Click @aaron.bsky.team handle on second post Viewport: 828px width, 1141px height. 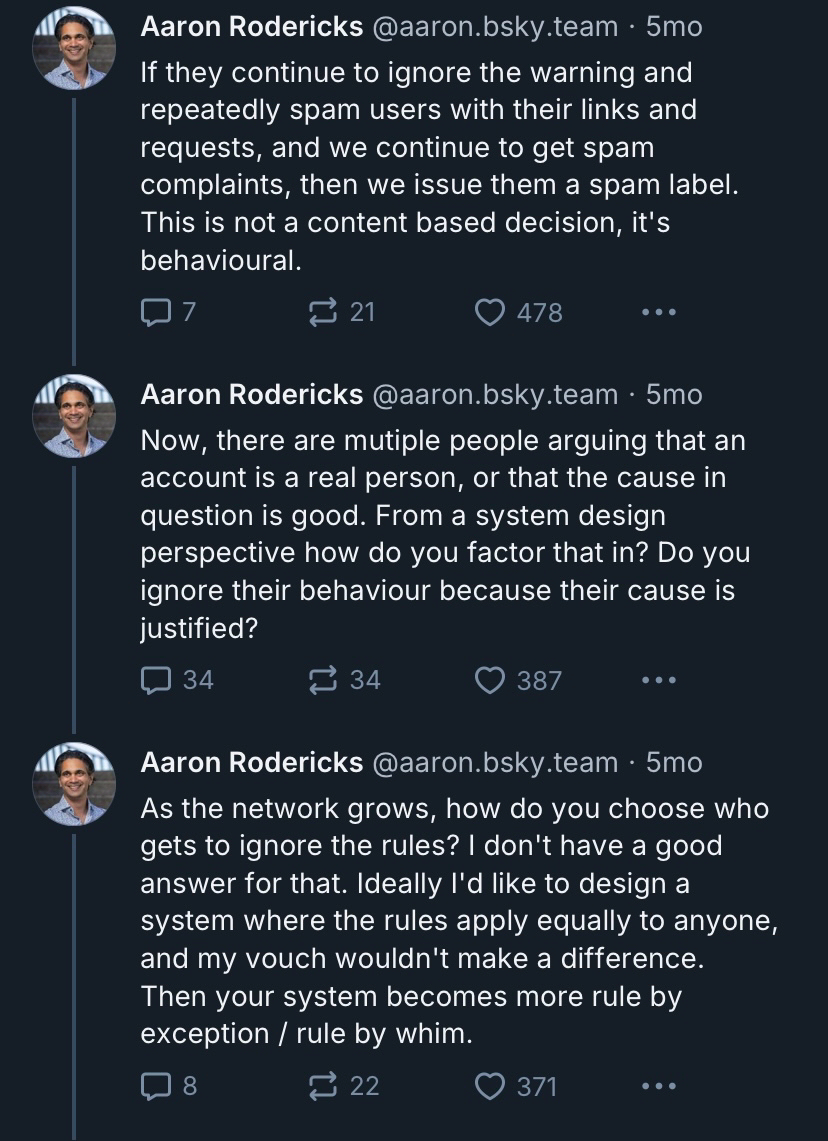495,395
